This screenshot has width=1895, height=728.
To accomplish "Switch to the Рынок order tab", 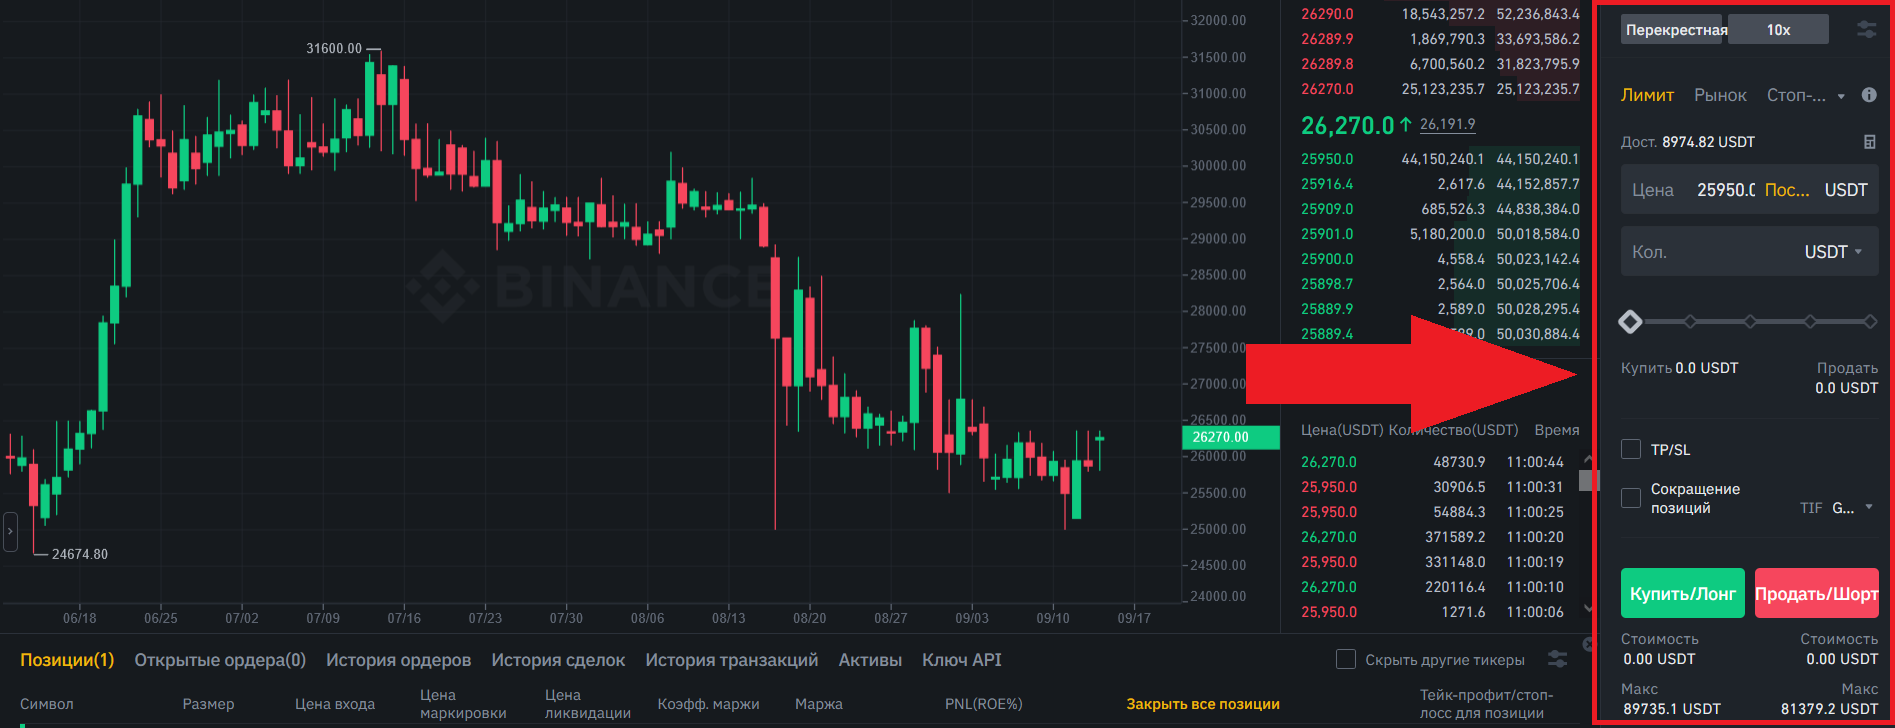I will pos(1720,95).
